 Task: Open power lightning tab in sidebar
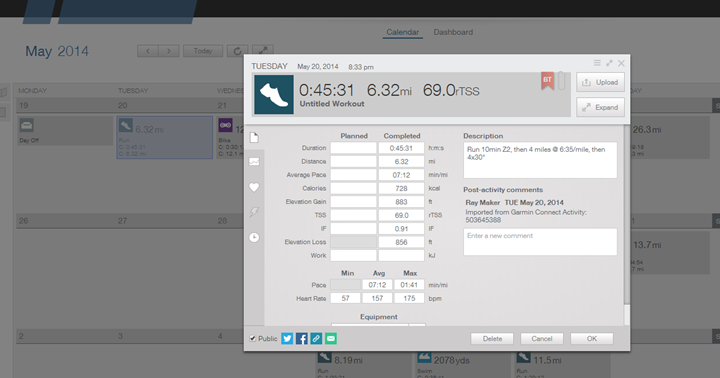click(254, 212)
